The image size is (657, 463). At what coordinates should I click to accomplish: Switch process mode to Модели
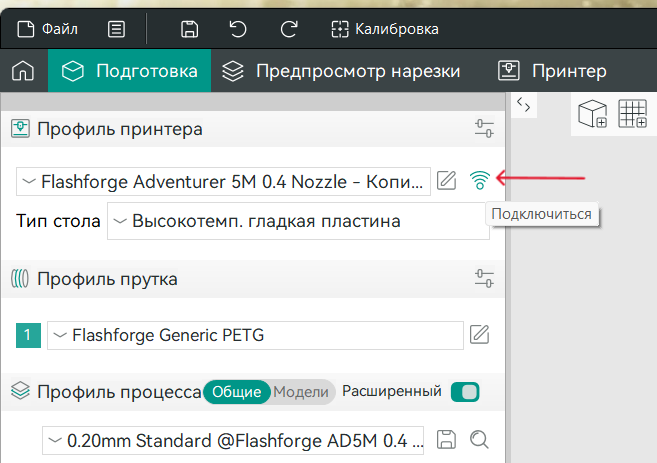[300, 392]
